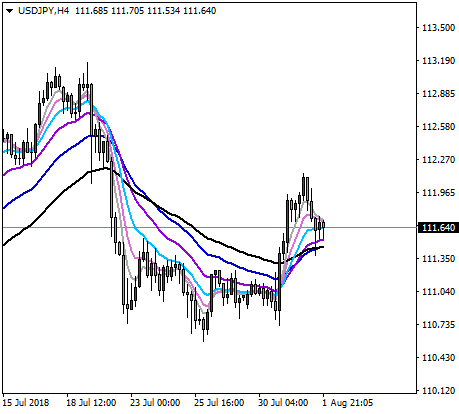459x414 pixels.
Task: Click the 18 Jul 12:00 time label
Action: click(x=91, y=403)
